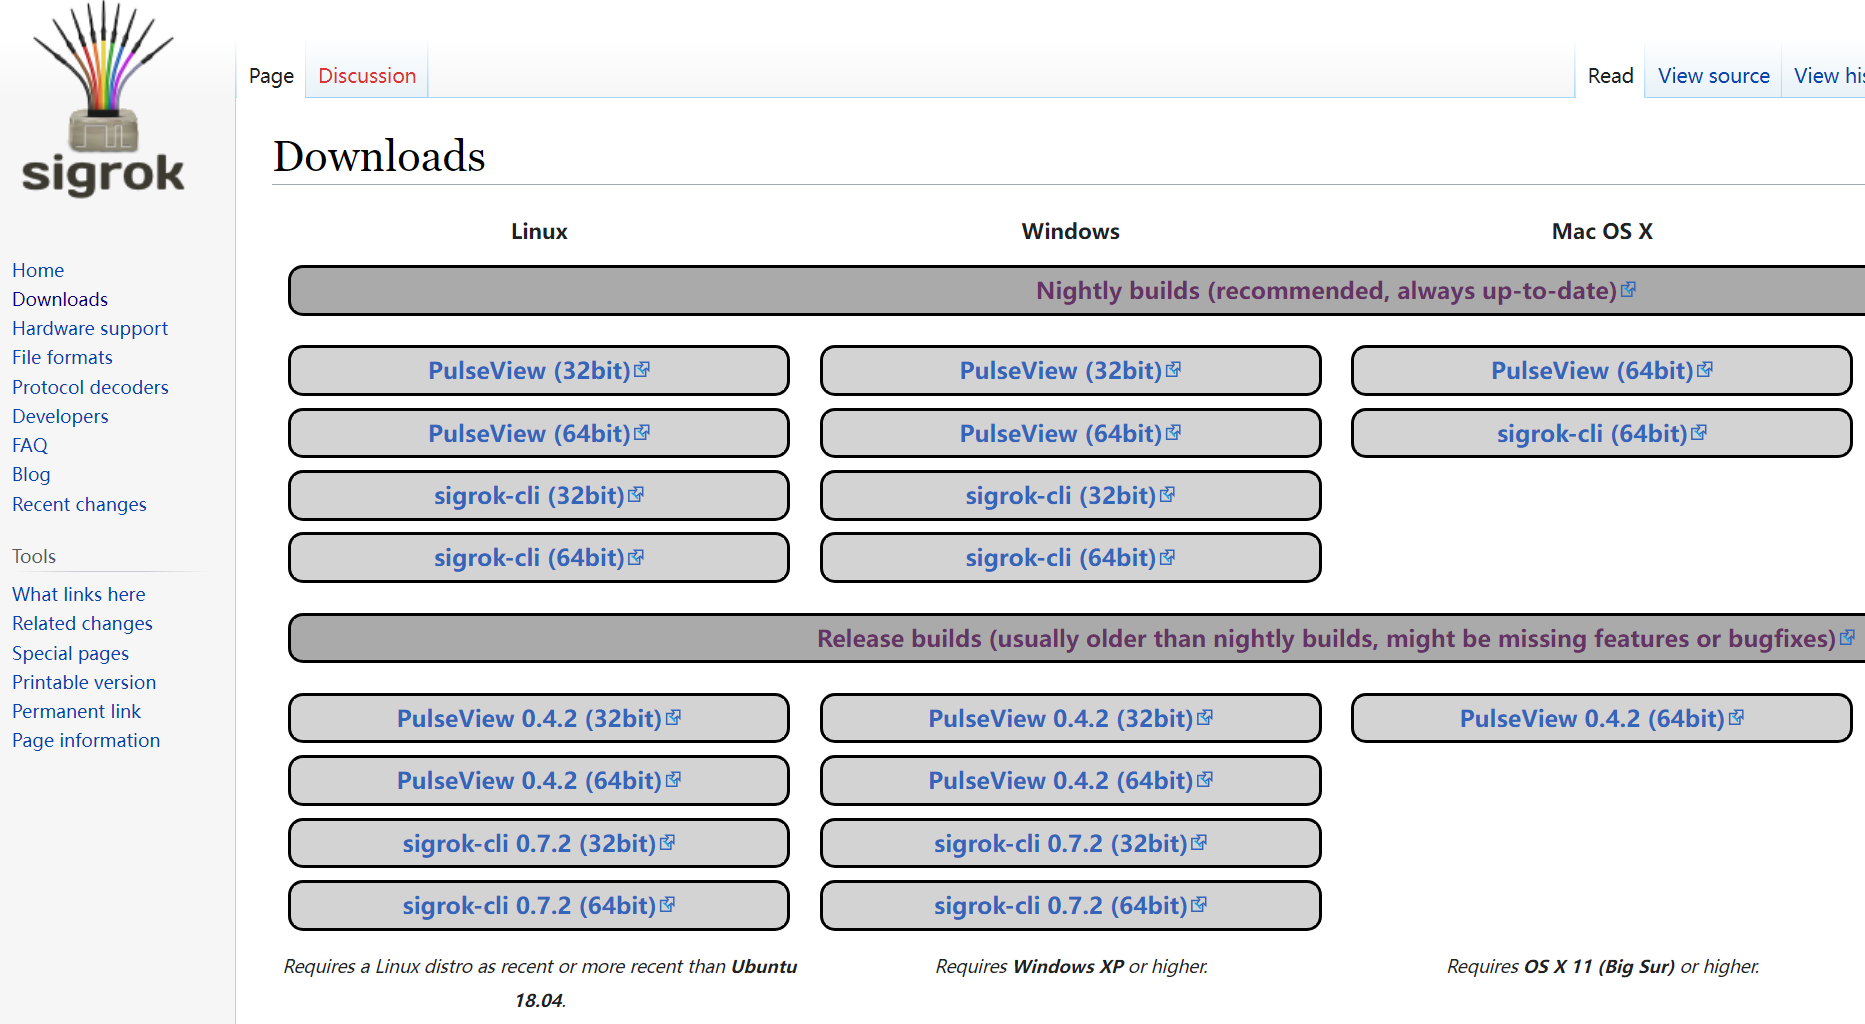Download Windows sigrok-cli 0.7.2 (32bit)
Screen dimensions: 1865x1024
click(1070, 843)
